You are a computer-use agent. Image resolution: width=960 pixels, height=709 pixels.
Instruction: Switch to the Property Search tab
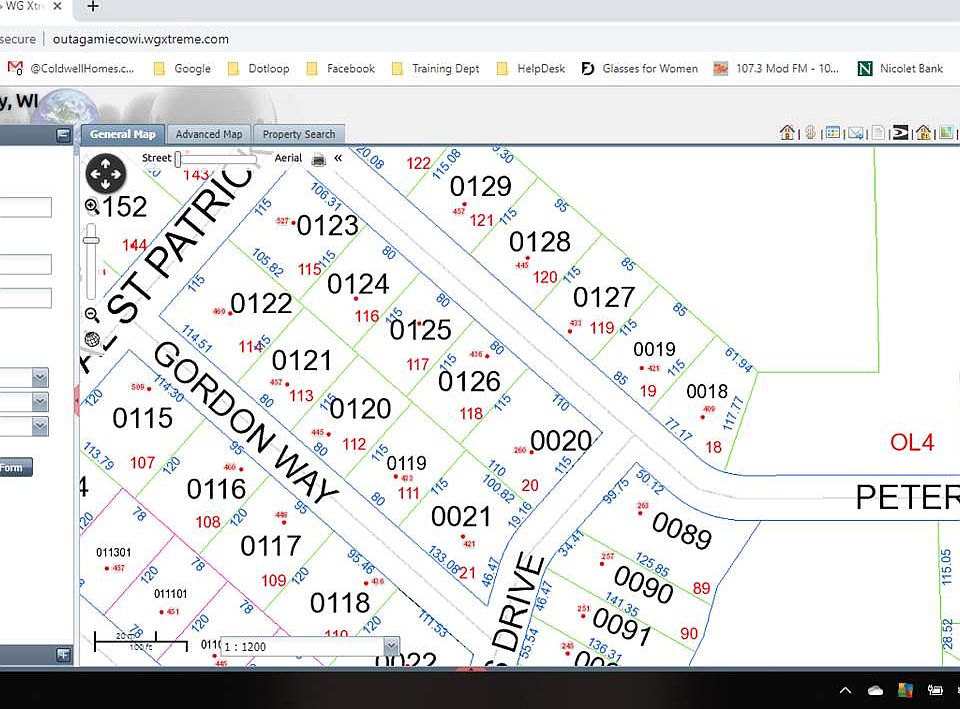click(x=299, y=134)
